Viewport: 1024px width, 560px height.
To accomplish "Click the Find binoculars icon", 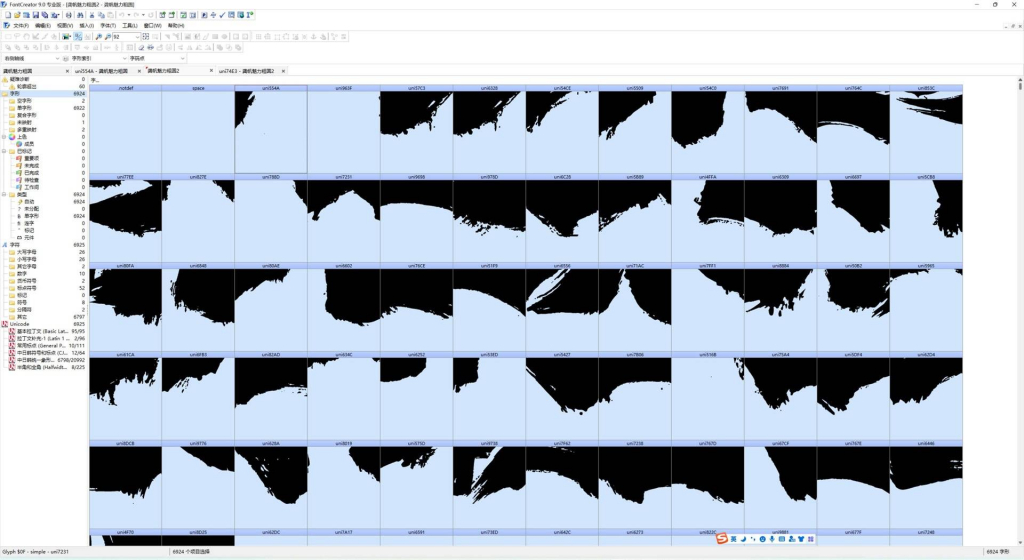I will 80,15.
